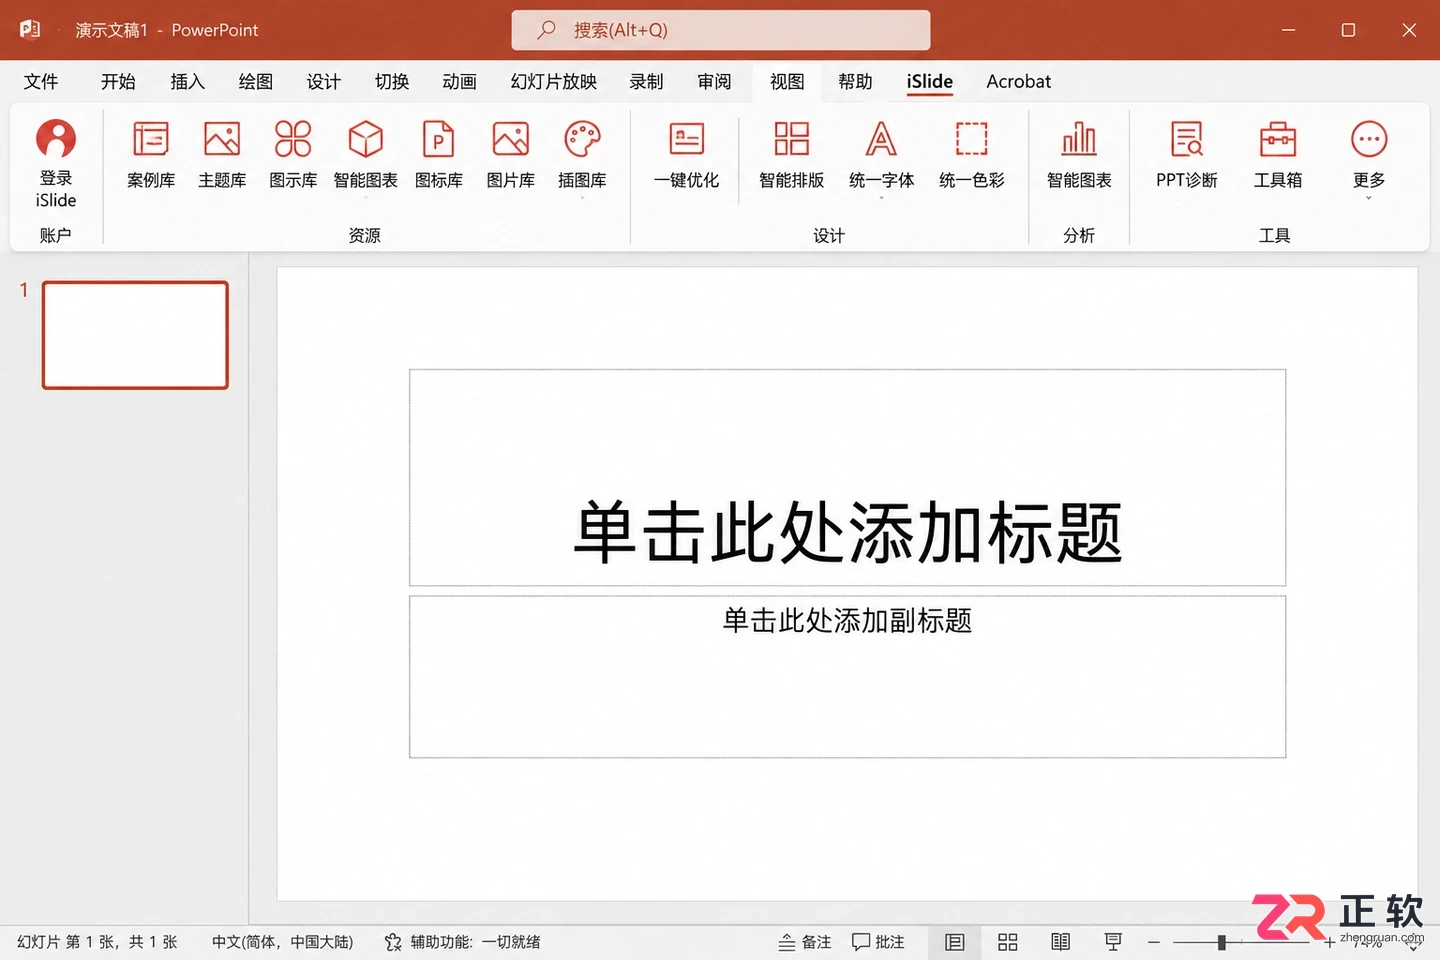Open the Acrobat ribbon tab
Image resolution: width=1440 pixels, height=960 pixels.
(1019, 82)
